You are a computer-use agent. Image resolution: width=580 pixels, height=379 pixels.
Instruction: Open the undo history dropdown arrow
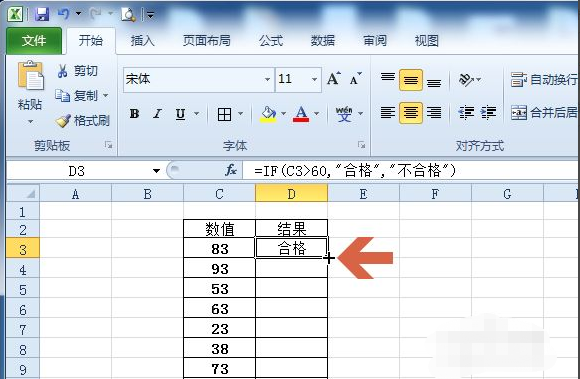tap(78, 14)
